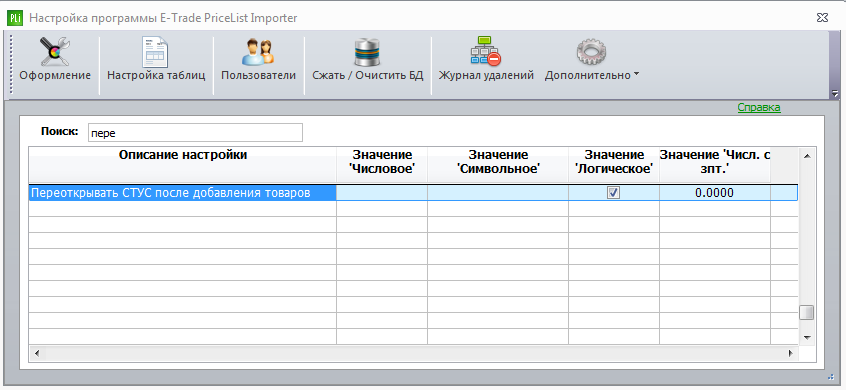
Task: Select the row Переоткрывать СТУС после добавления товаров
Action: [413, 193]
